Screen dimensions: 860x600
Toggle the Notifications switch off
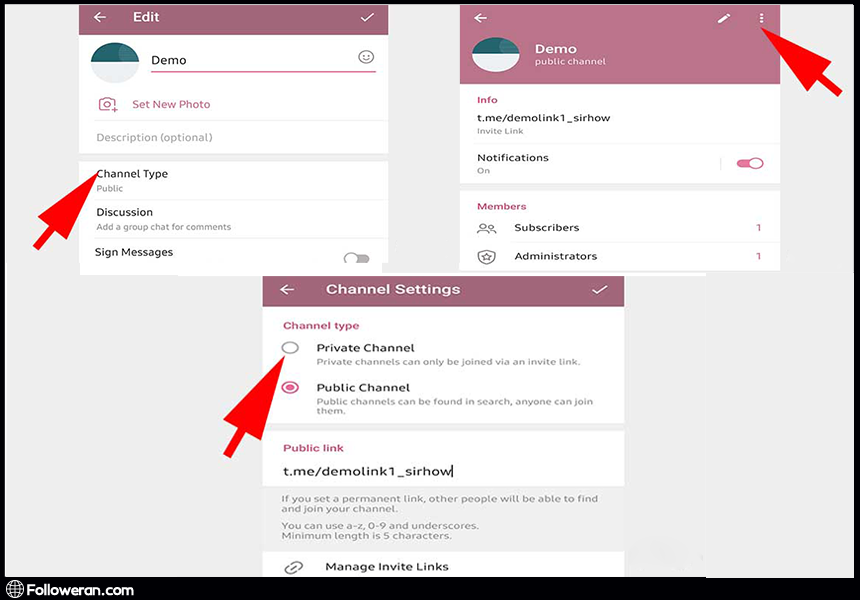749,163
